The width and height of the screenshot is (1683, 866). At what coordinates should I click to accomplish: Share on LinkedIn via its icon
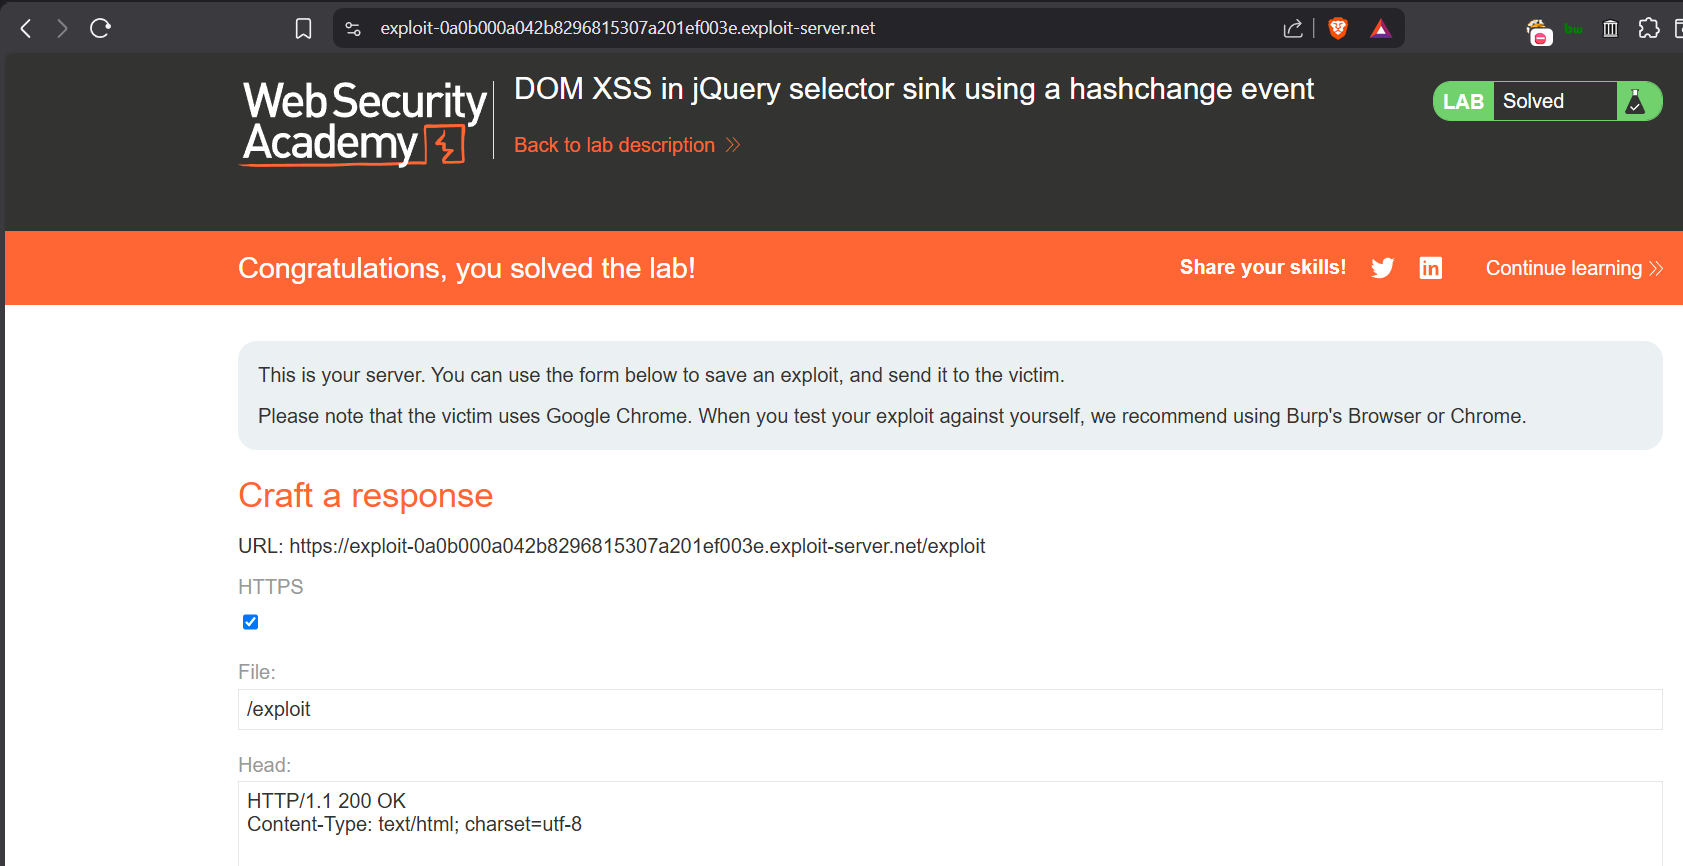1431,268
